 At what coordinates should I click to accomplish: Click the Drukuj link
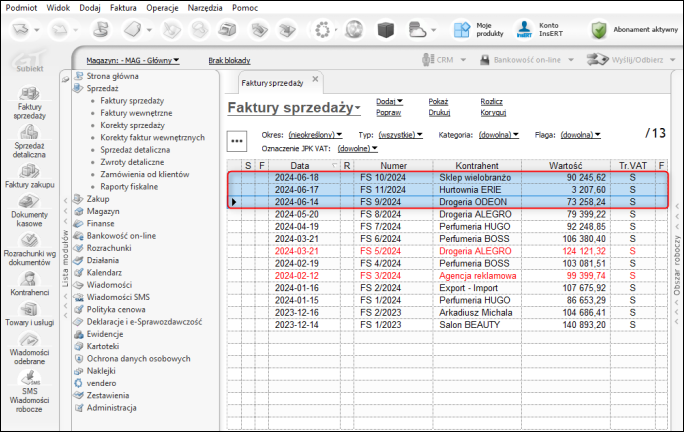[x=440, y=113]
